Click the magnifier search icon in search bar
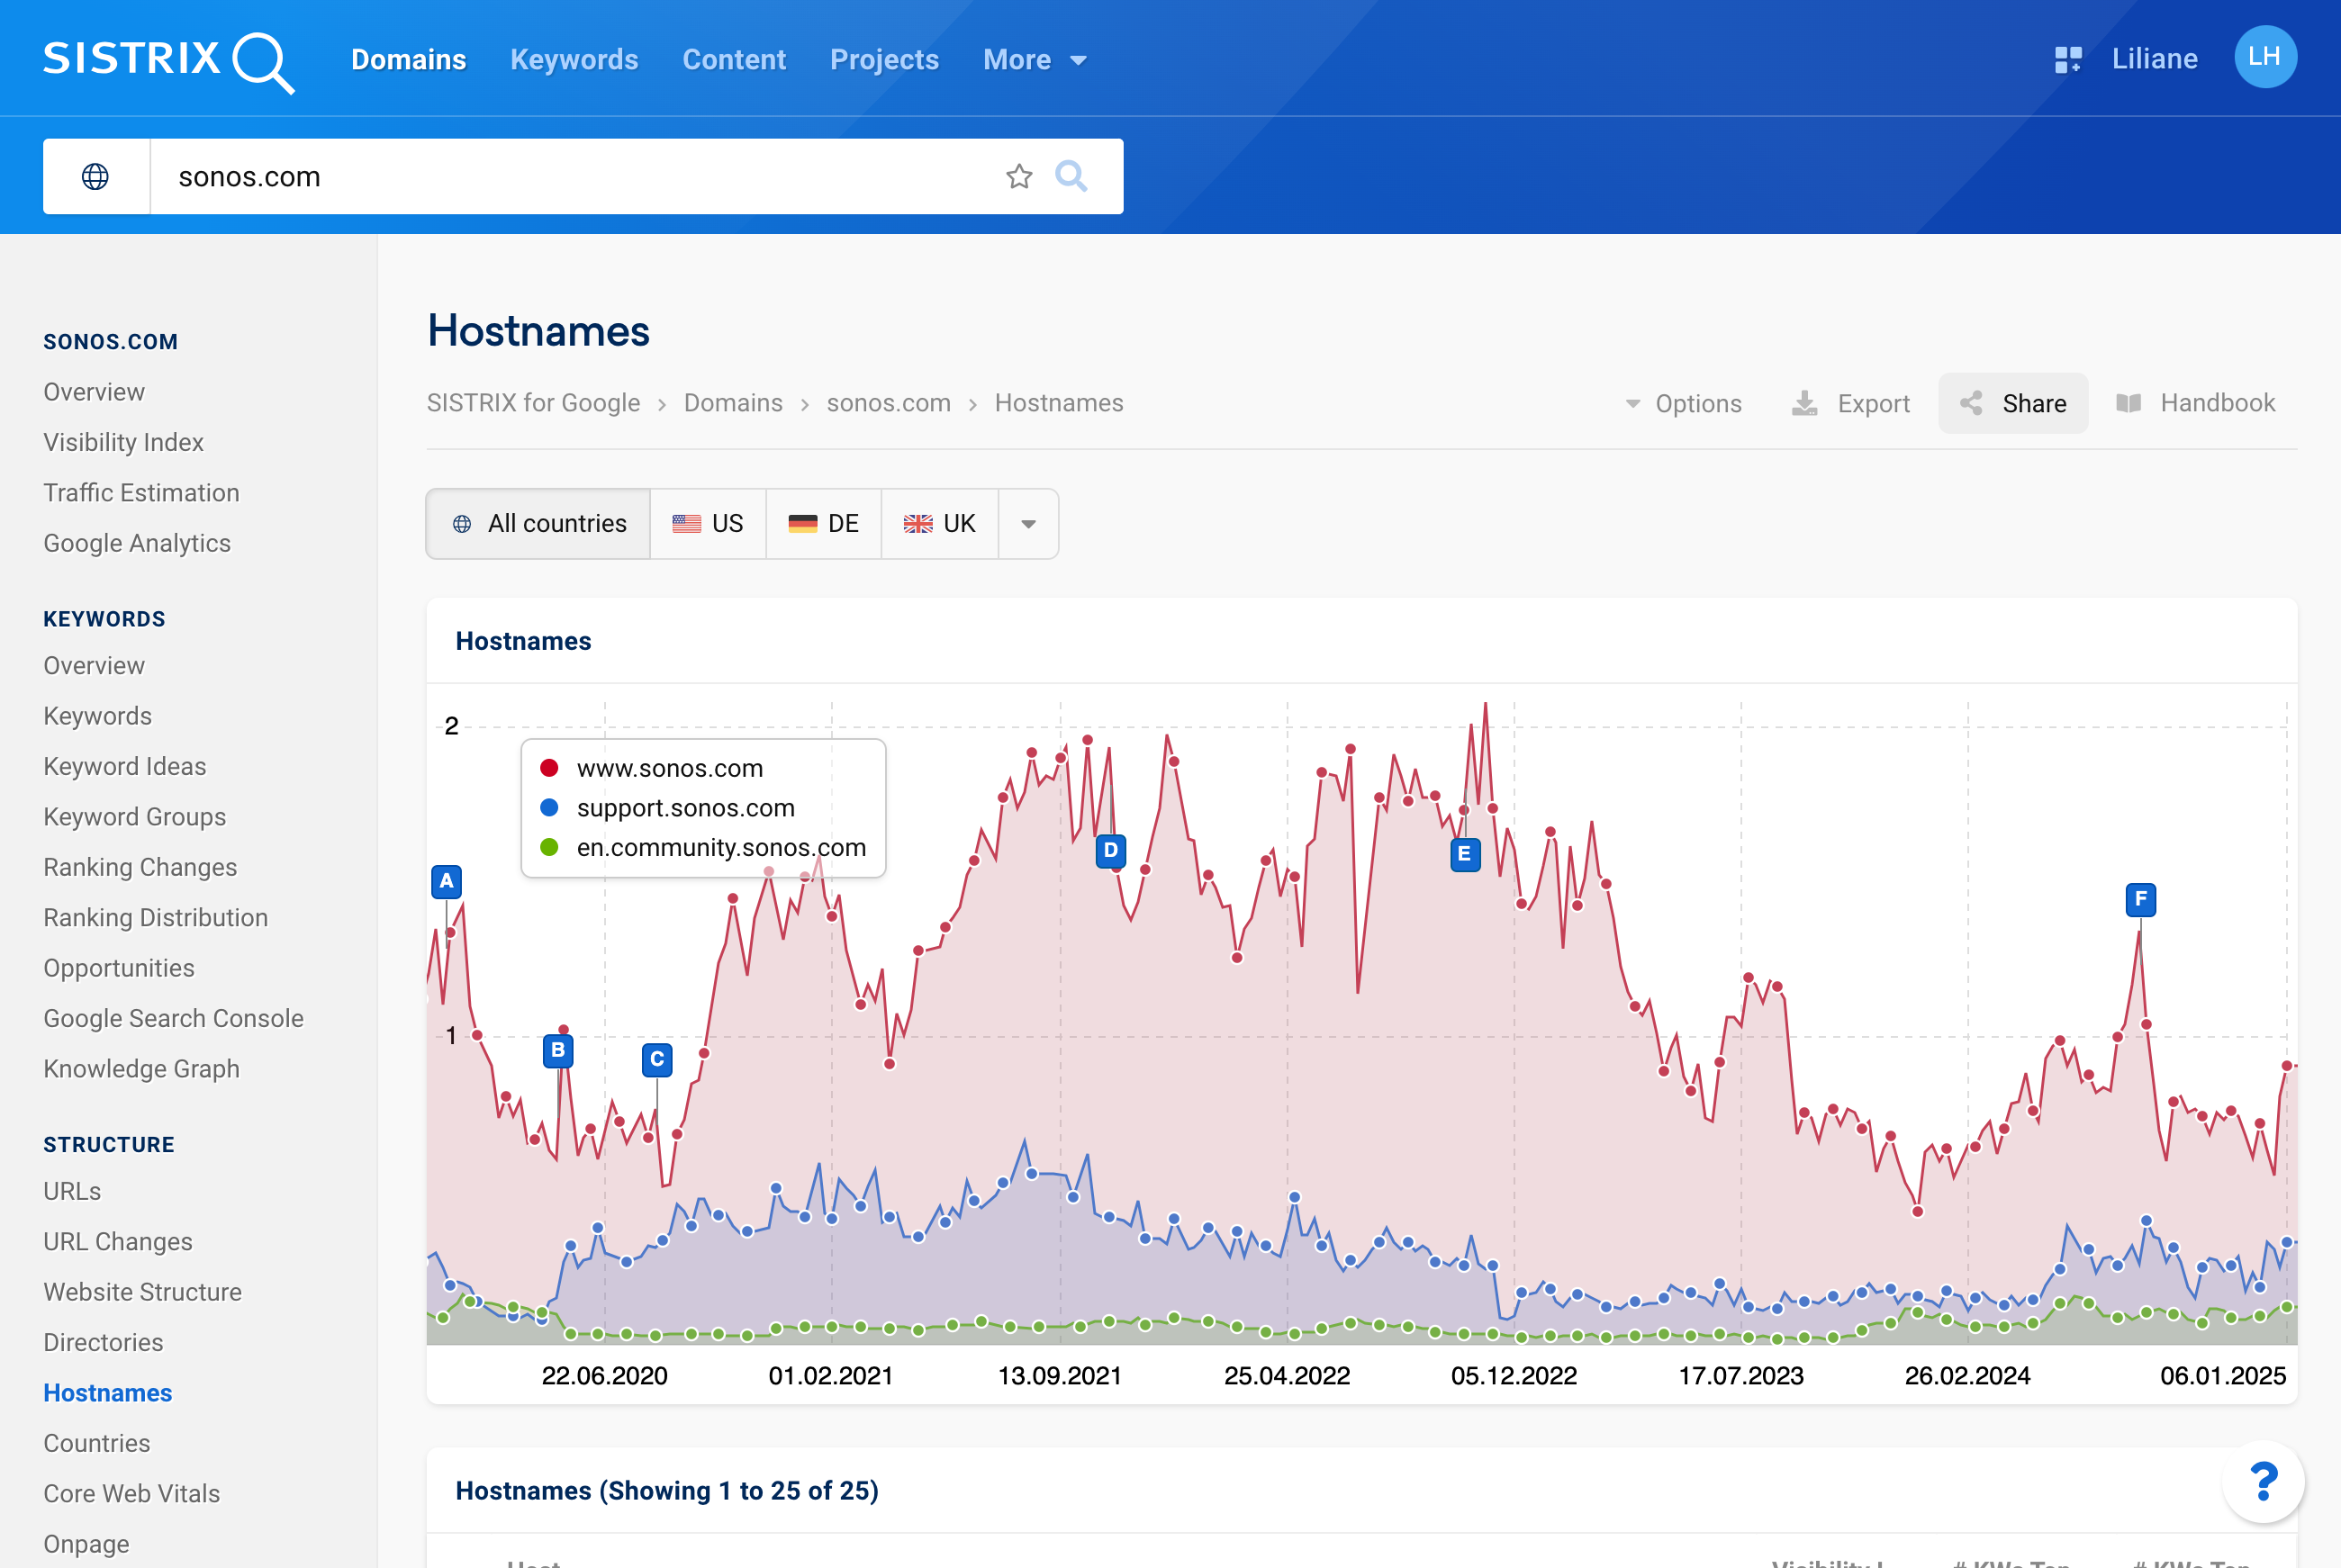The height and width of the screenshot is (1568, 2341). [1071, 176]
